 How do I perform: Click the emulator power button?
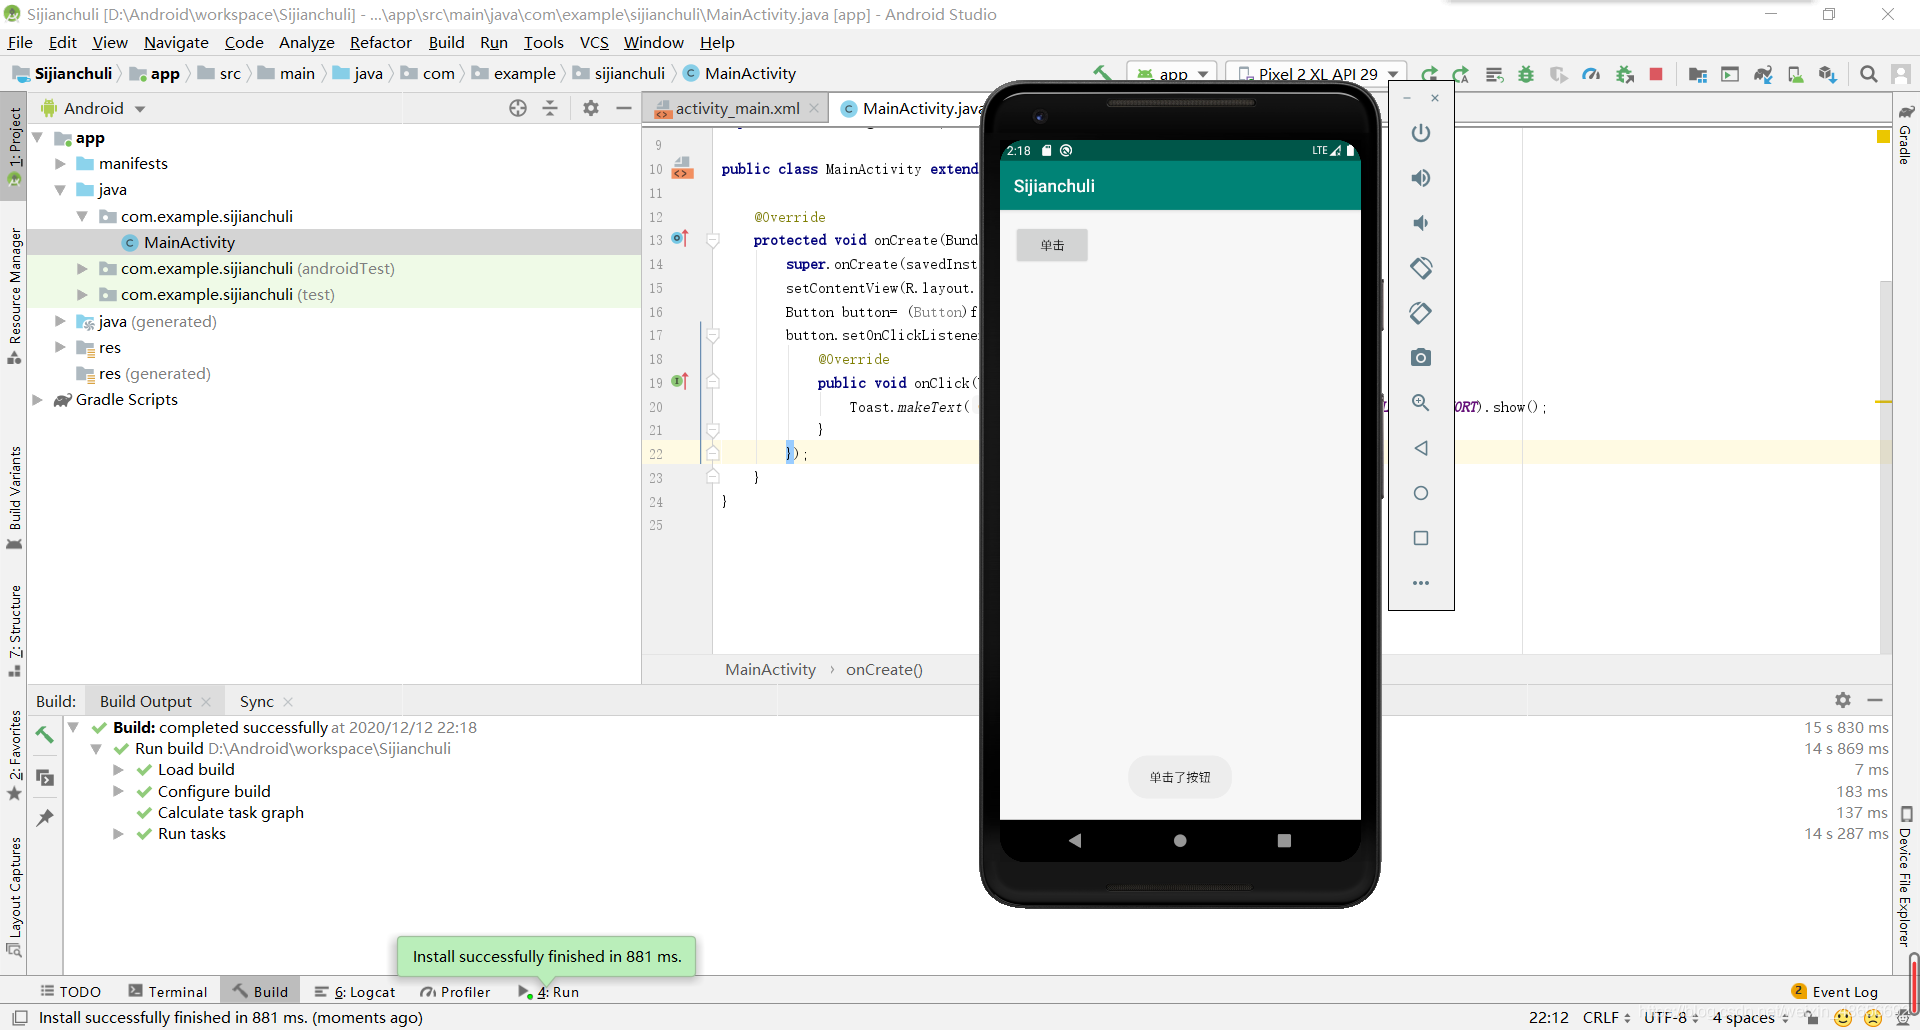point(1421,133)
